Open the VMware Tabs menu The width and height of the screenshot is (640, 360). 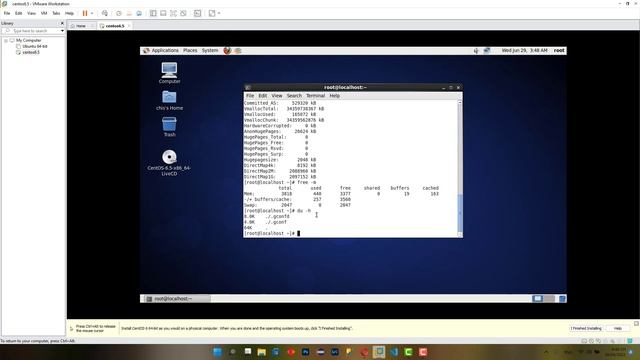click(x=56, y=13)
